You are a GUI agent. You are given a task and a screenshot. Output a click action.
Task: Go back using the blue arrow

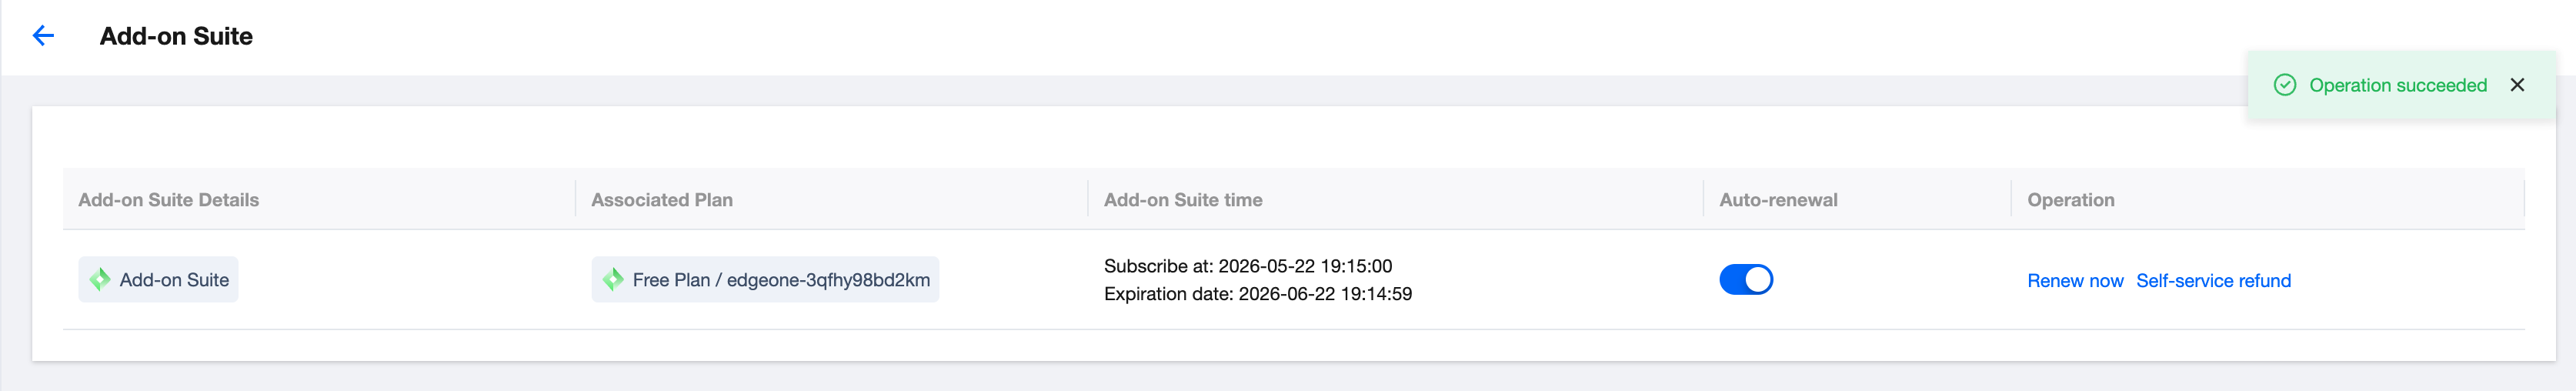point(43,36)
